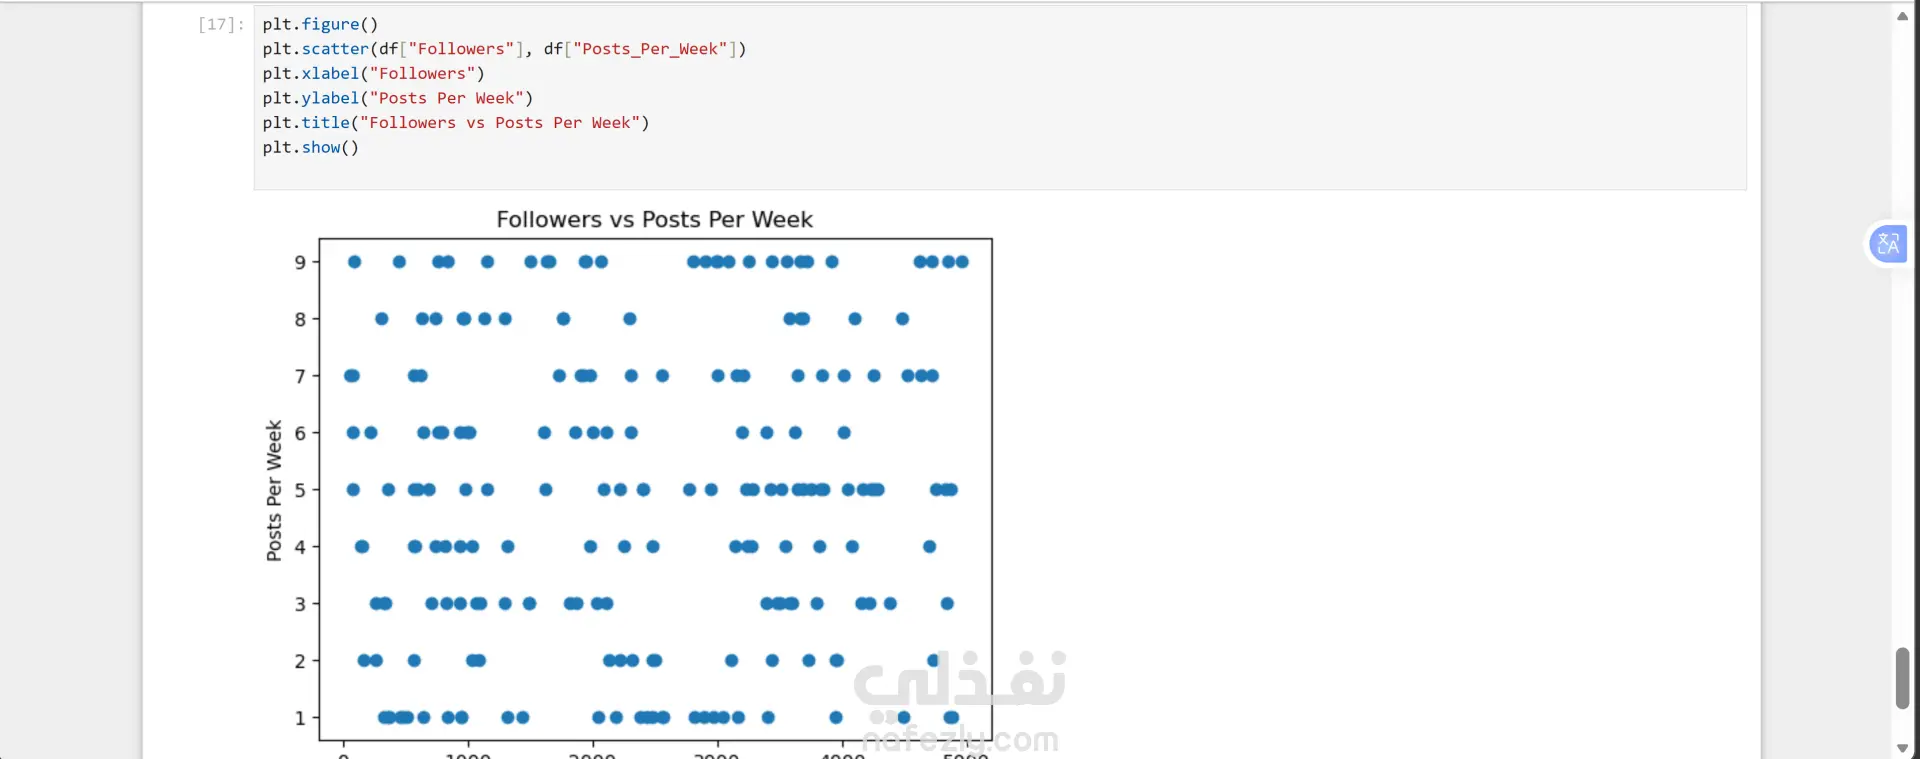Click the scrollbar up arrow

[x=1902, y=15]
